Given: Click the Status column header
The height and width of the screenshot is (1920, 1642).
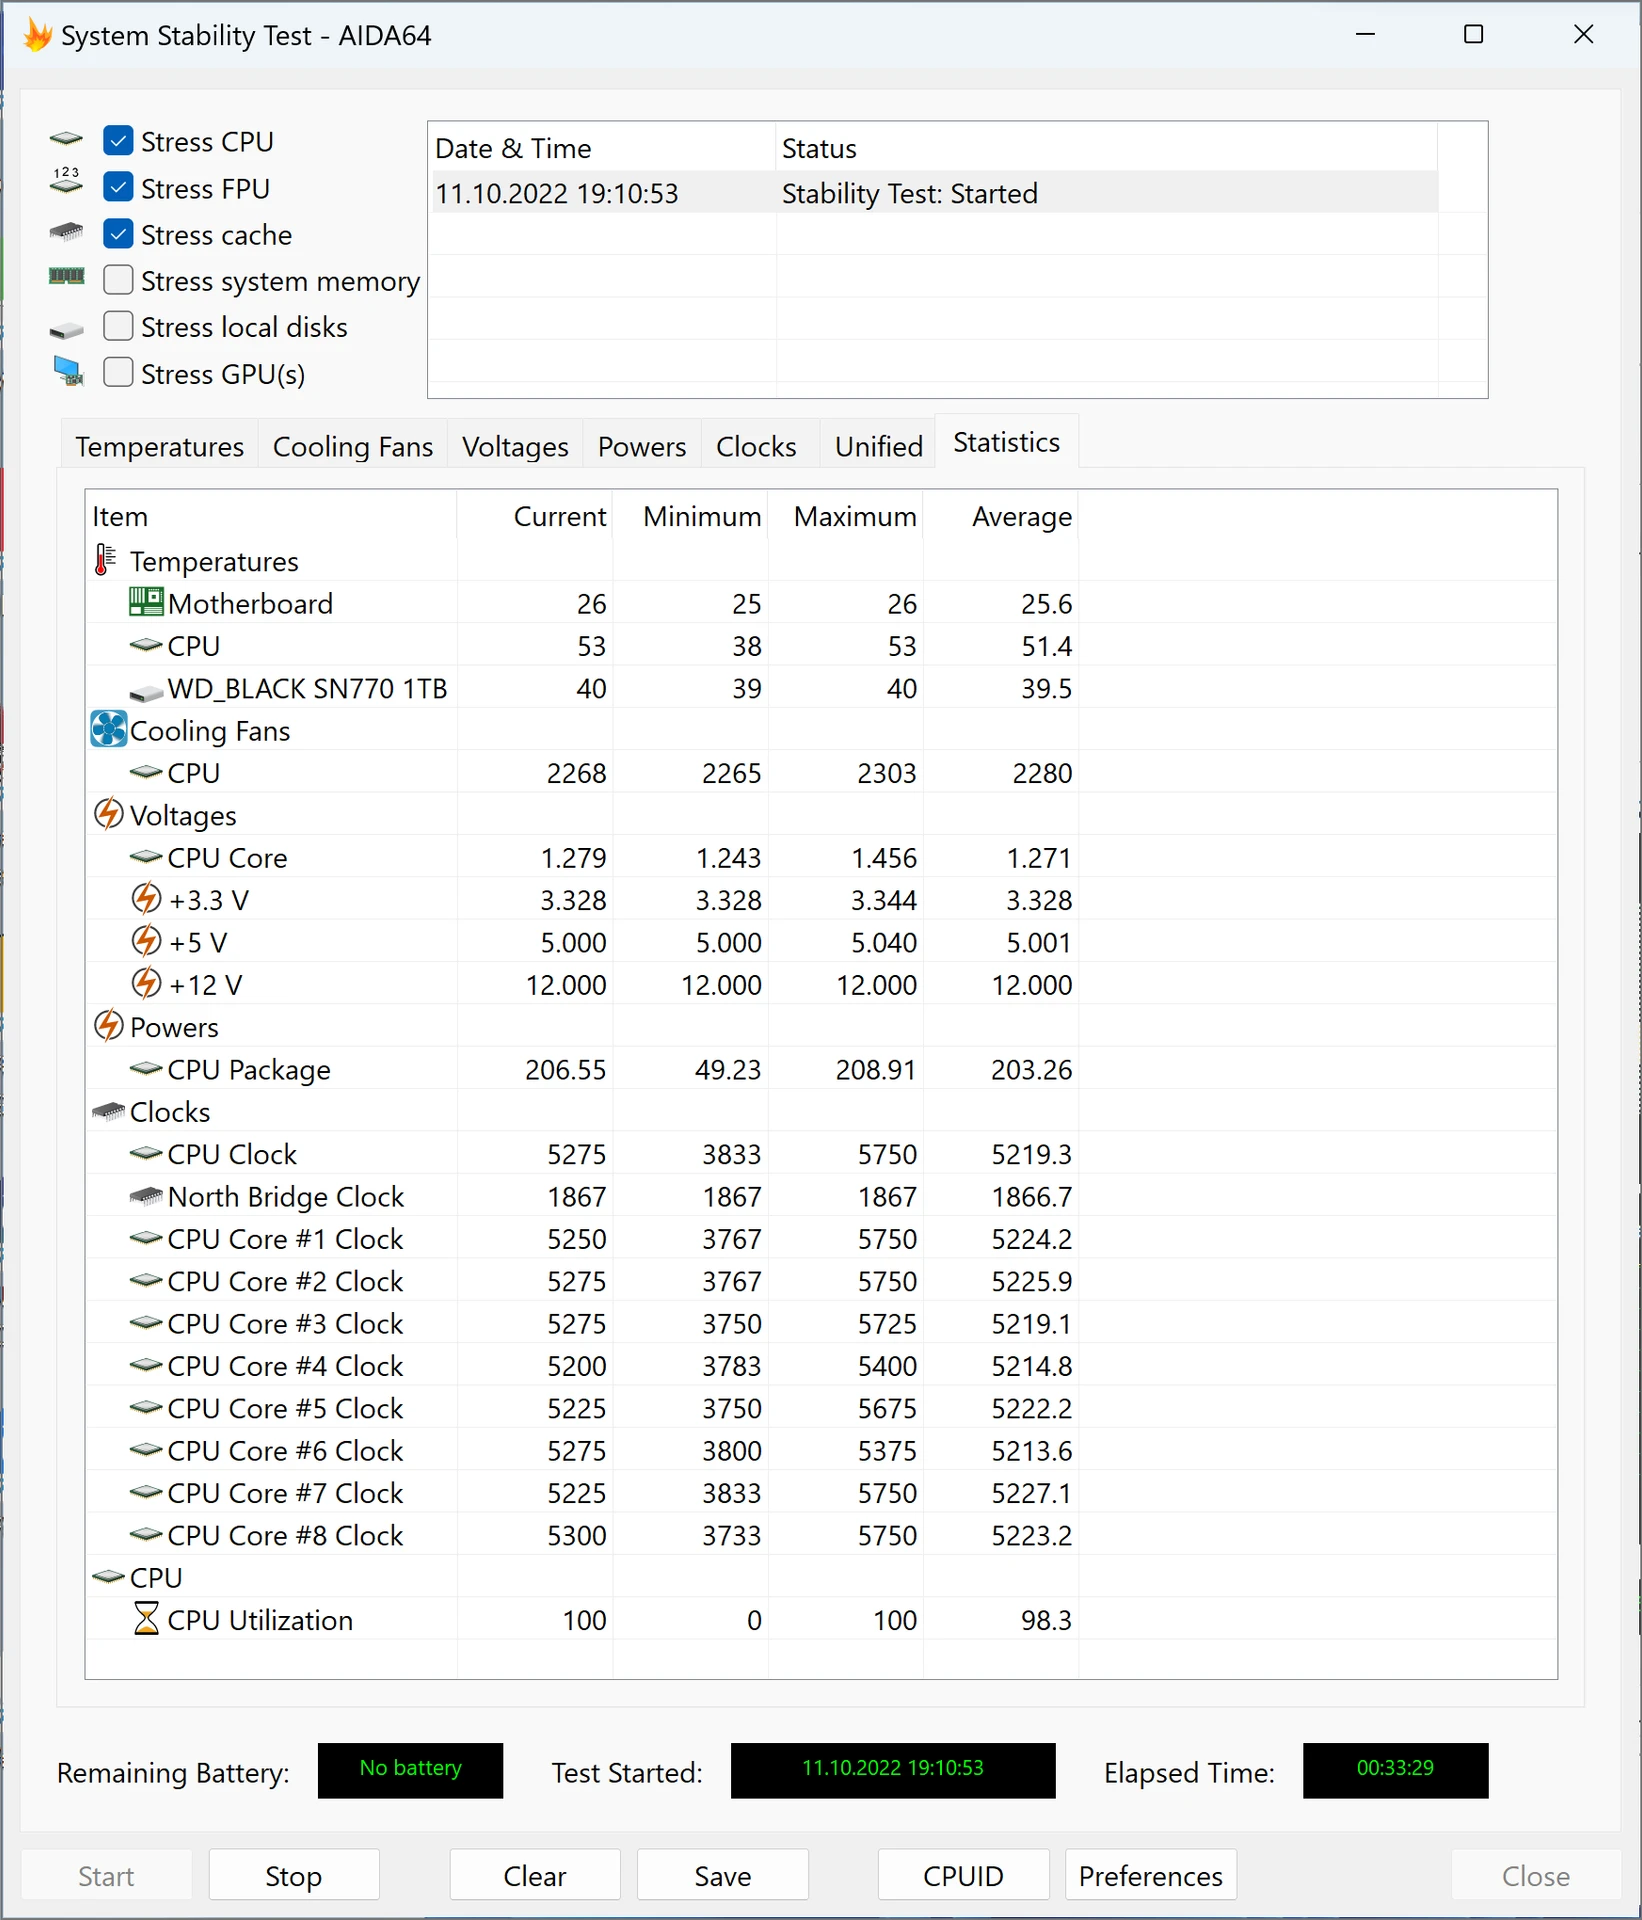Looking at the screenshot, I should [x=1107, y=148].
